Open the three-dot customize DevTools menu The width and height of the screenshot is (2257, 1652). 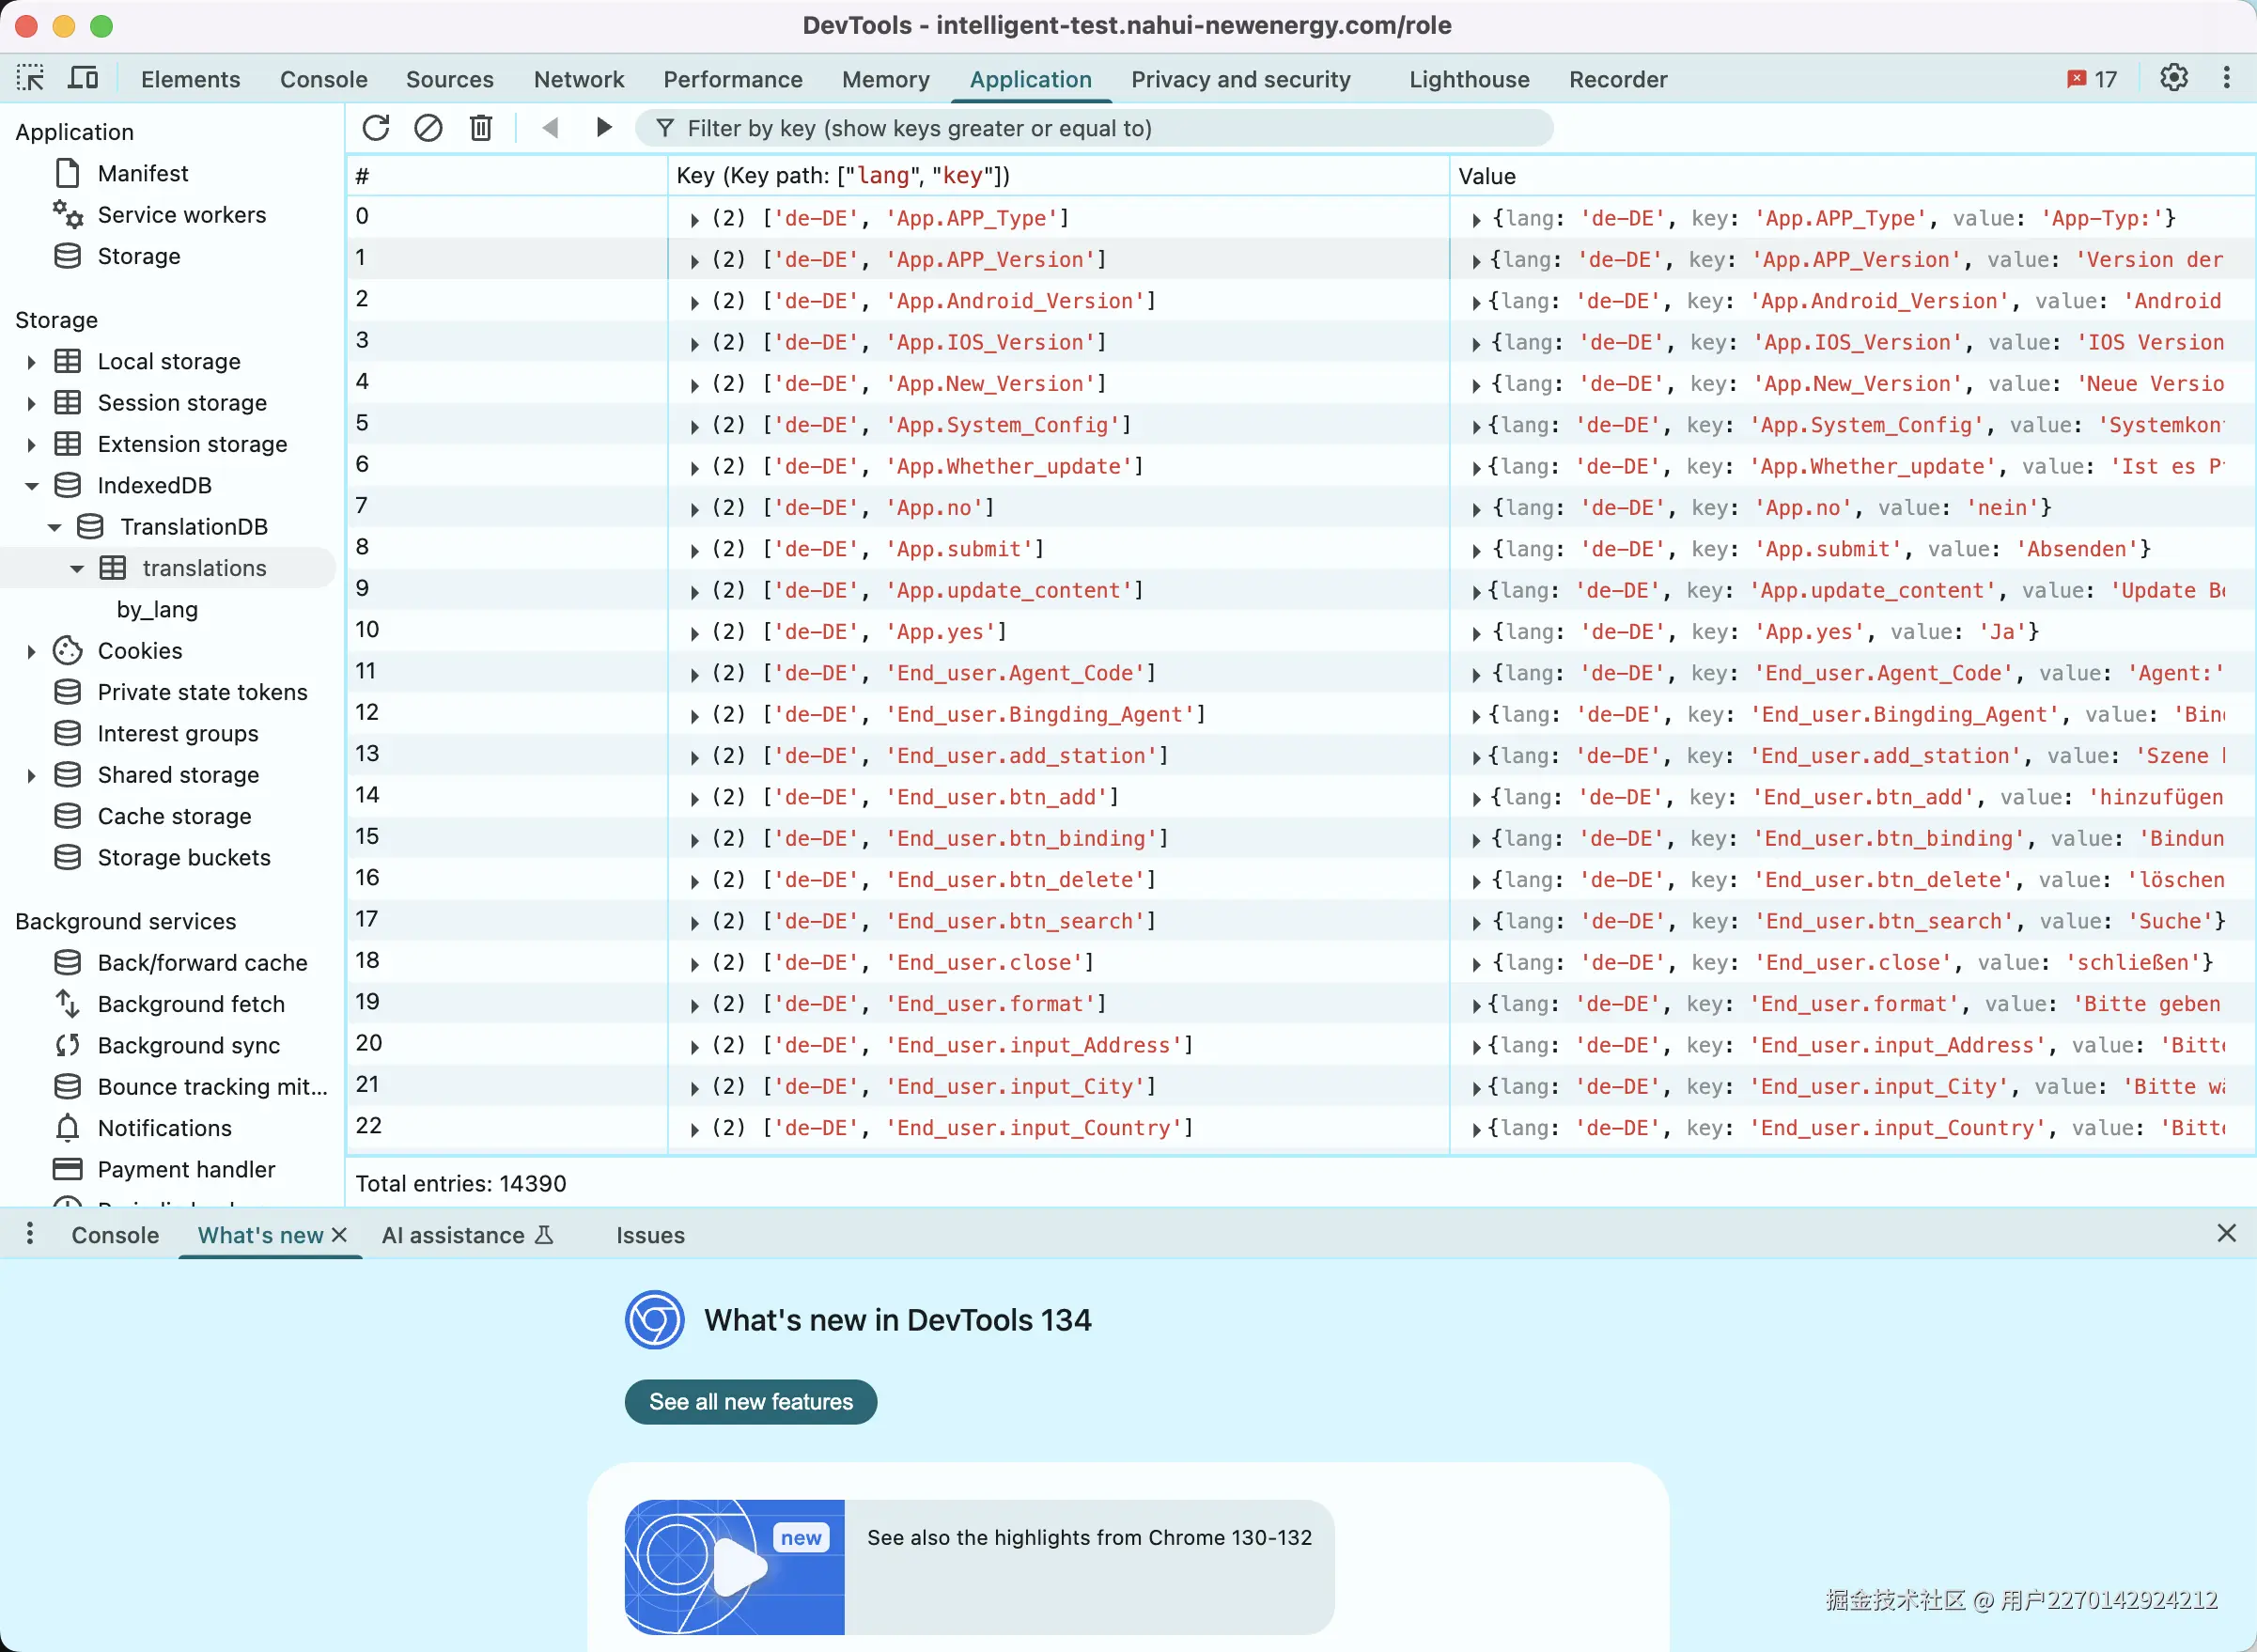click(x=2226, y=78)
